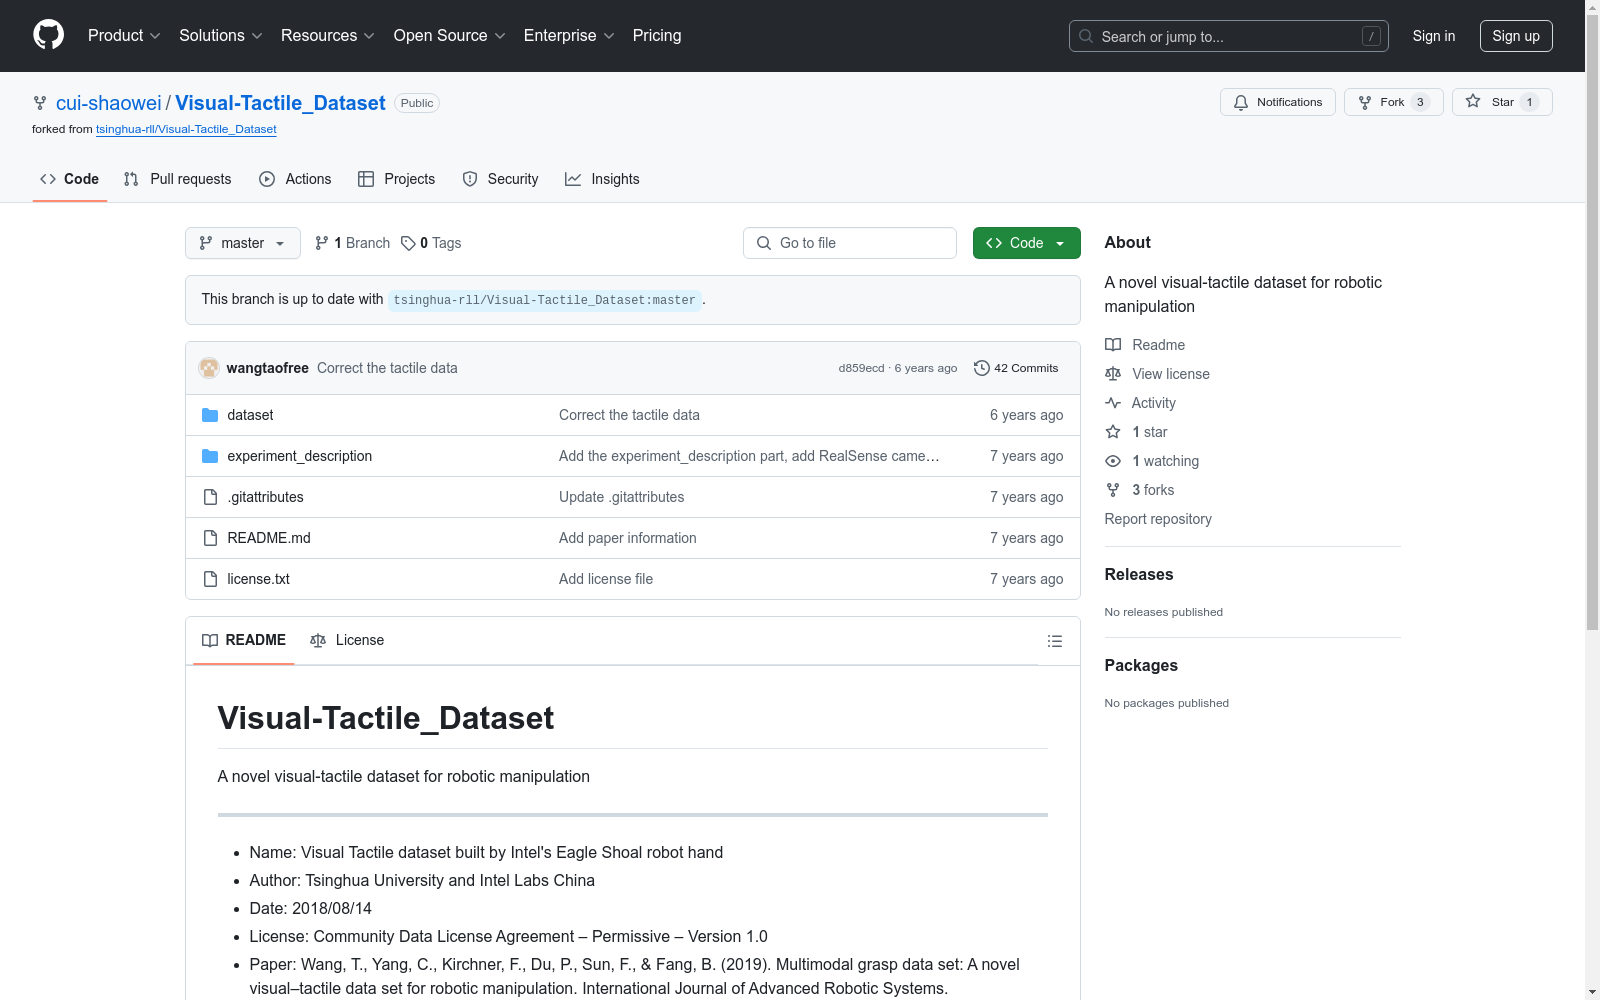Switch to the Insights tab
1600x1000 pixels.
coord(602,179)
